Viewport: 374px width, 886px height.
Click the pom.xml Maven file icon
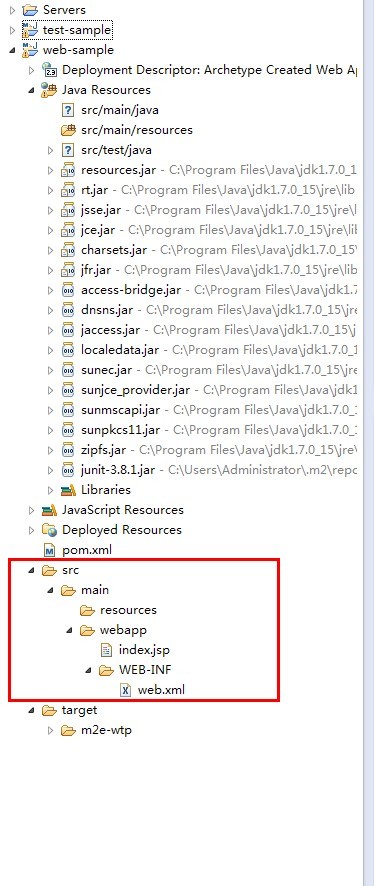click(x=50, y=550)
